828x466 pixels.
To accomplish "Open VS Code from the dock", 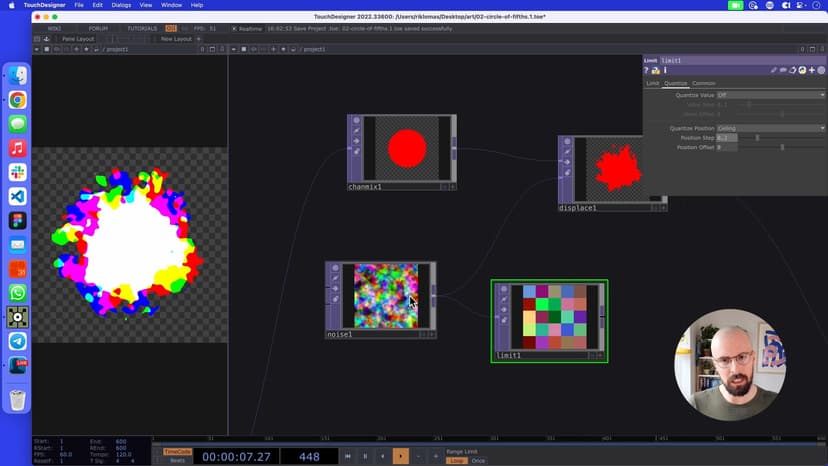I will (17, 196).
